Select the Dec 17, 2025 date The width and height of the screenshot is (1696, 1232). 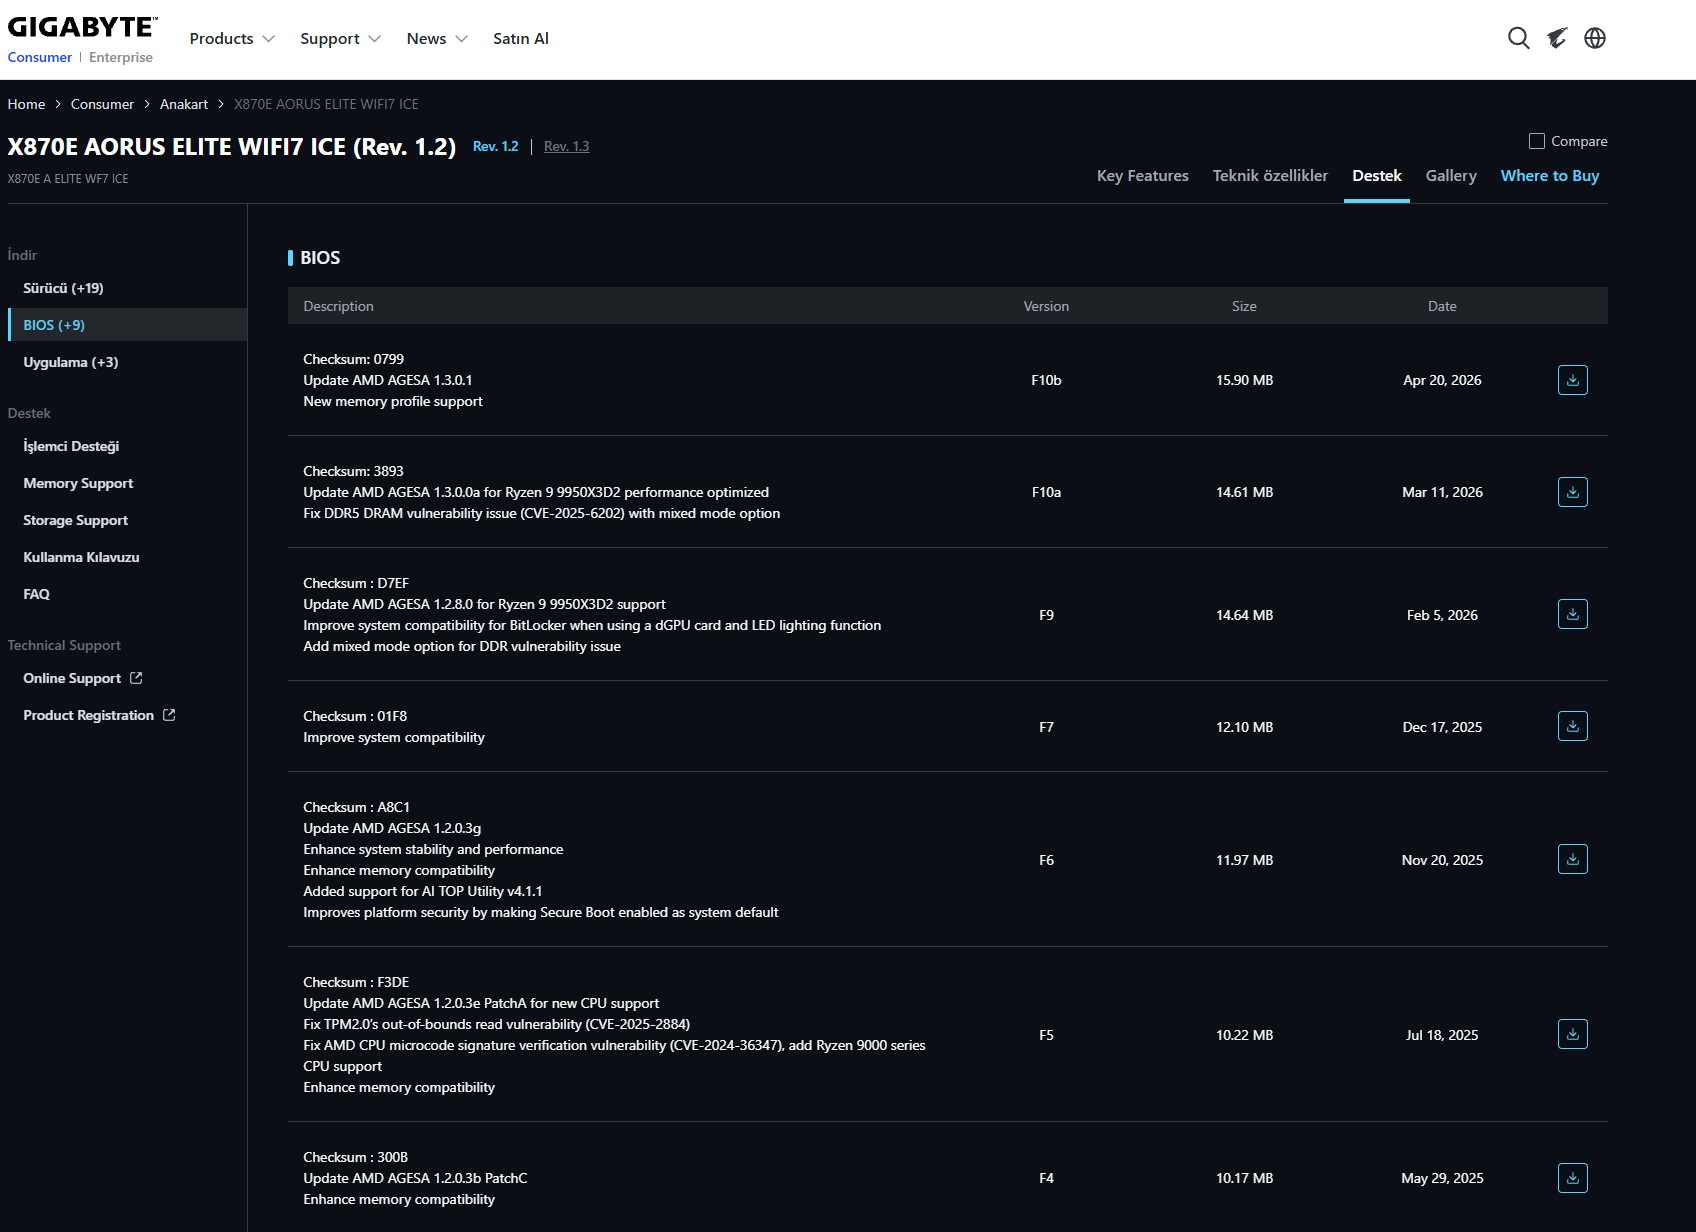(x=1442, y=727)
